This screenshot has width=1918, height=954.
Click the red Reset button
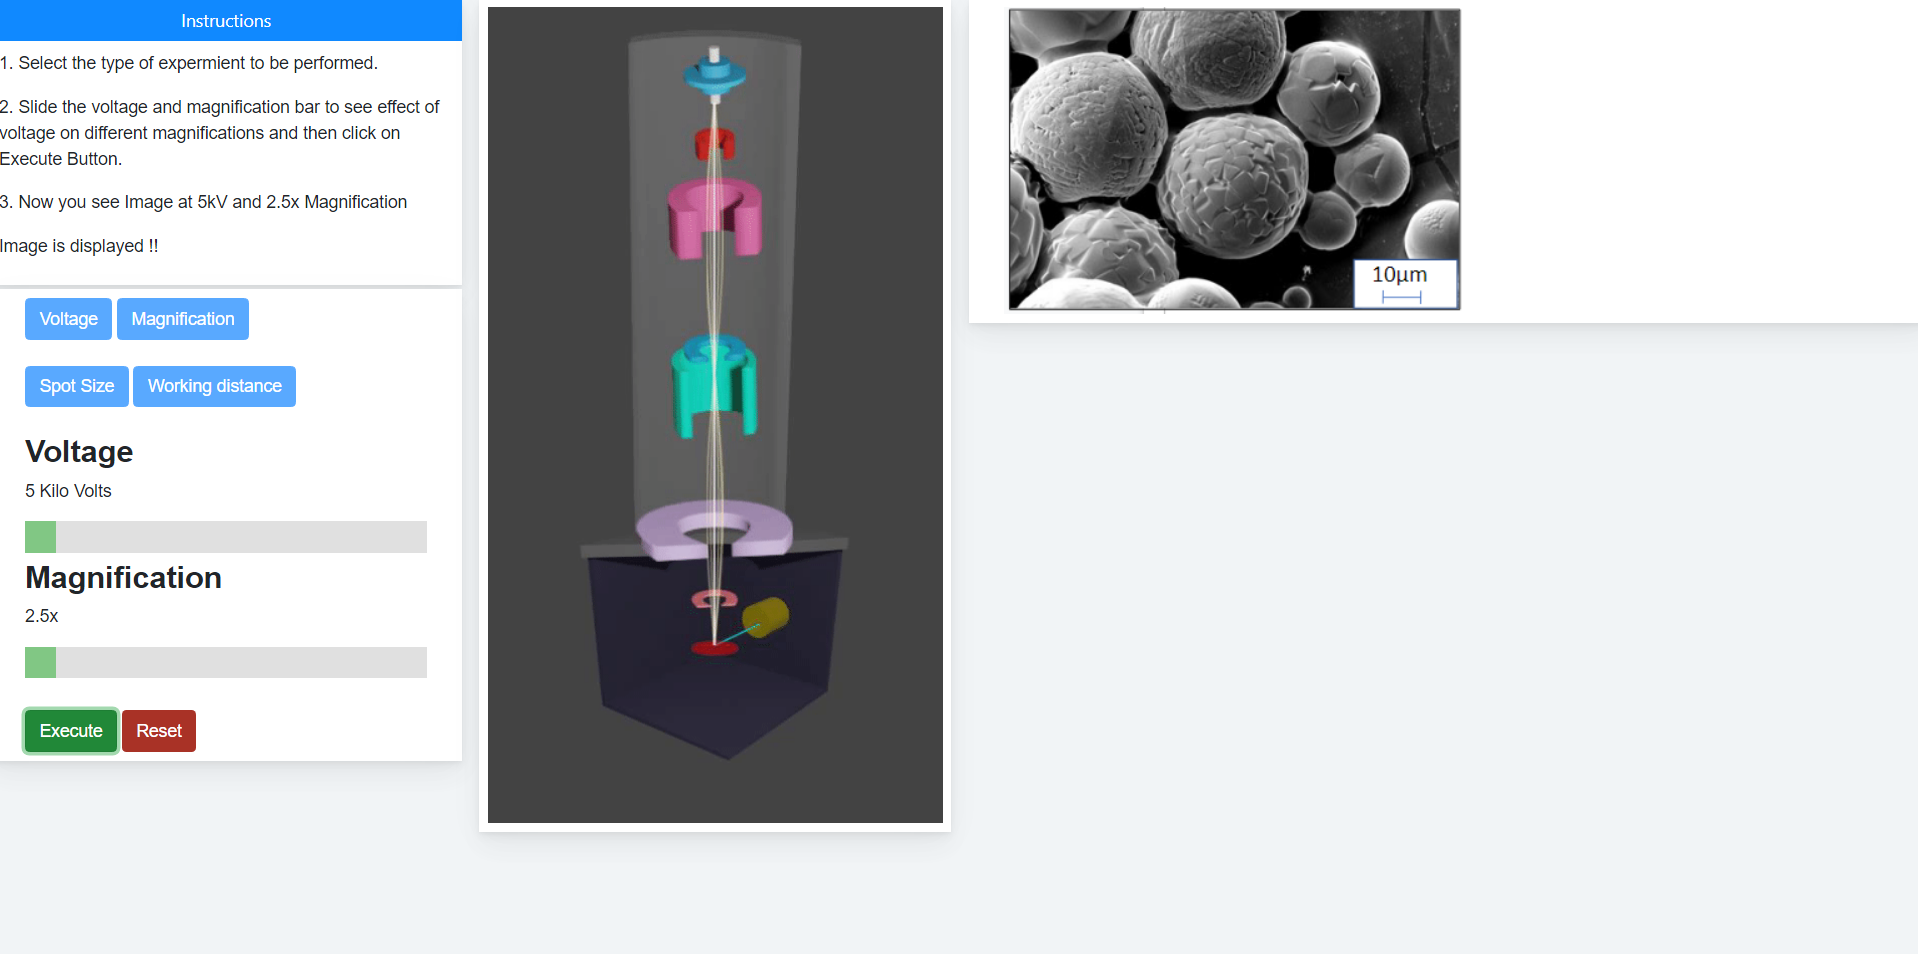159,731
